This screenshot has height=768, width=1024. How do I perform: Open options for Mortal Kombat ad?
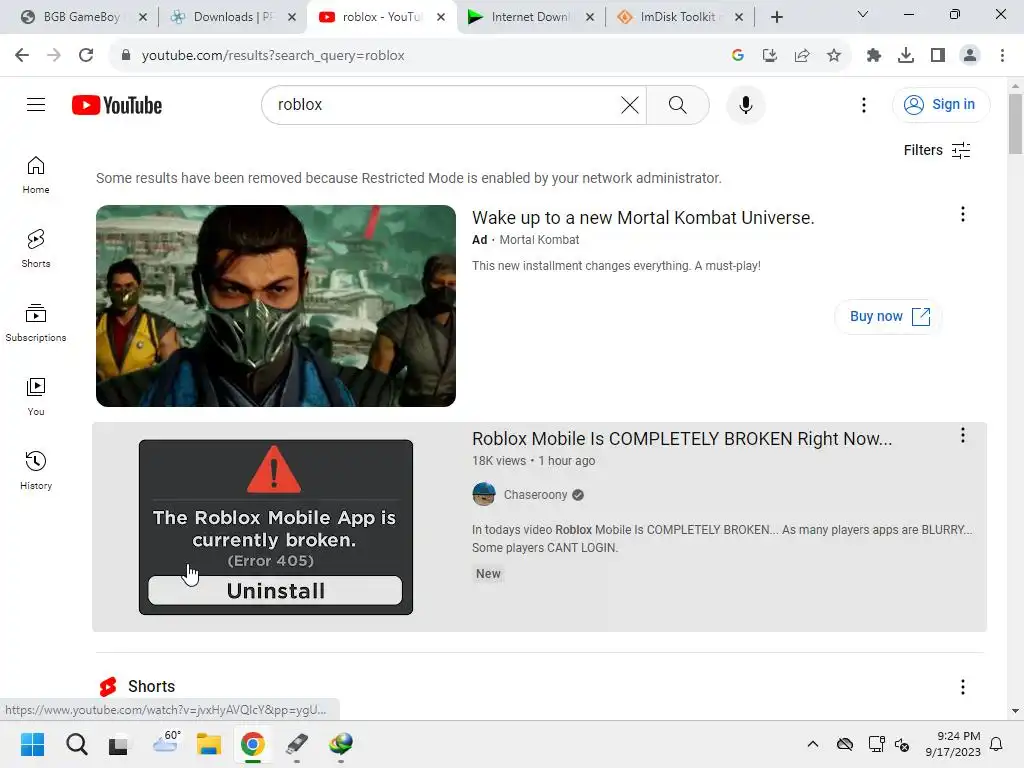pyautogui.click(x=963, y=214)
